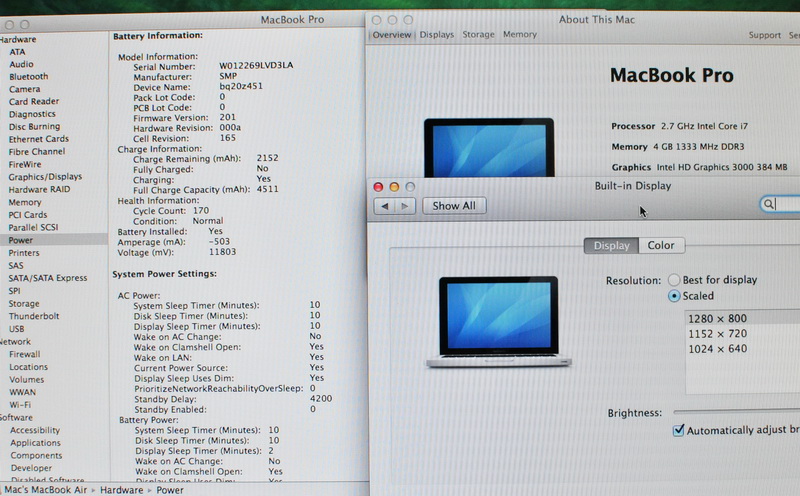Click Show All button
The height and width of the screenshot is (496, 800).
454,206
